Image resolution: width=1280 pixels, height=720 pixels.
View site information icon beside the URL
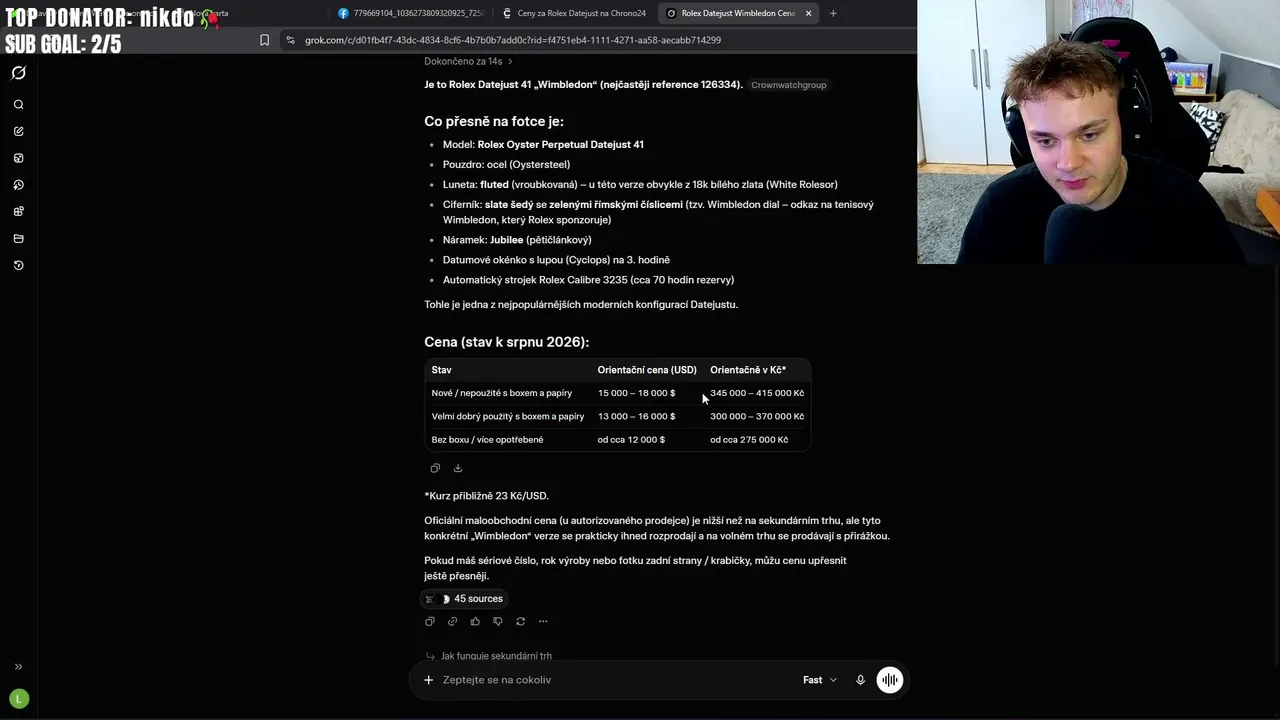(290, 40)
